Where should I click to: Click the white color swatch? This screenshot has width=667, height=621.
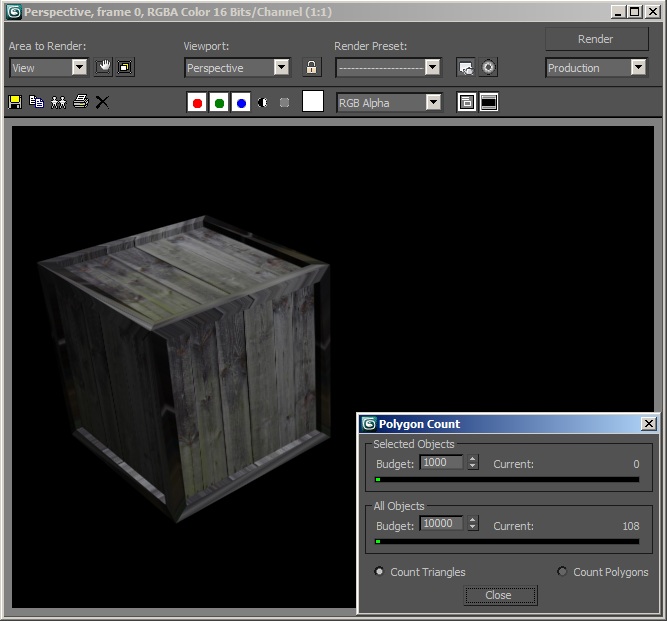[x=313, y=102]
